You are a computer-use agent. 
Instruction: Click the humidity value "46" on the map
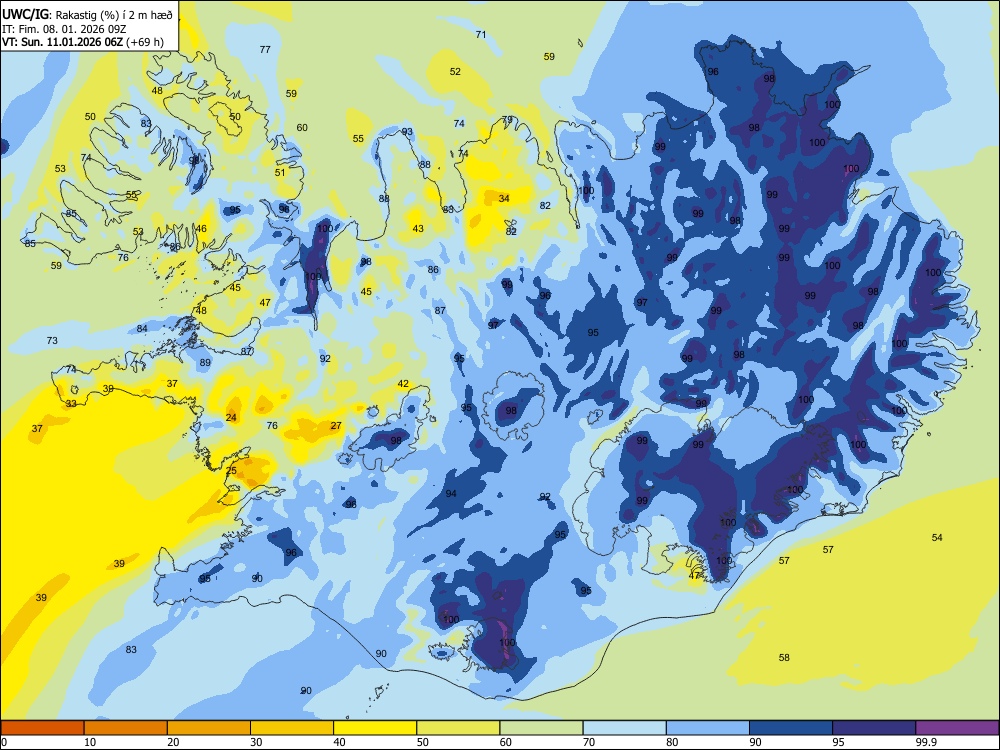[x=201, y=228]
